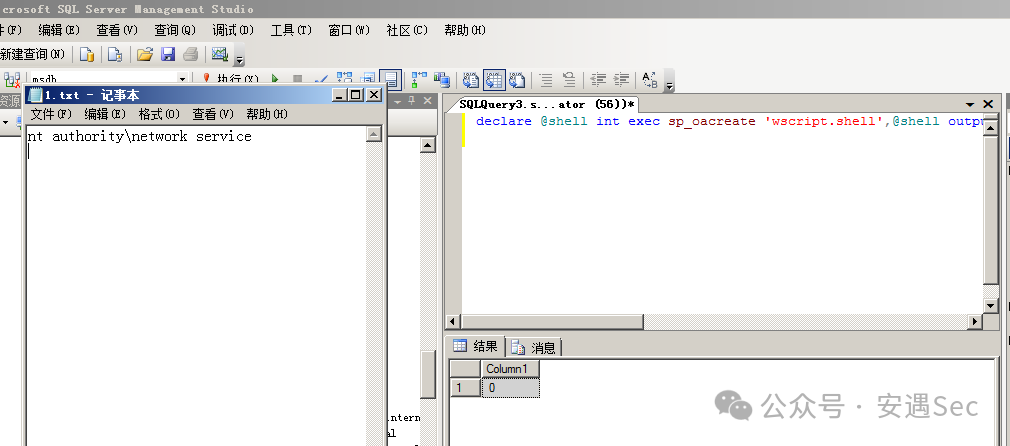Open the Tools (工具) menu

tap(291, 30)
